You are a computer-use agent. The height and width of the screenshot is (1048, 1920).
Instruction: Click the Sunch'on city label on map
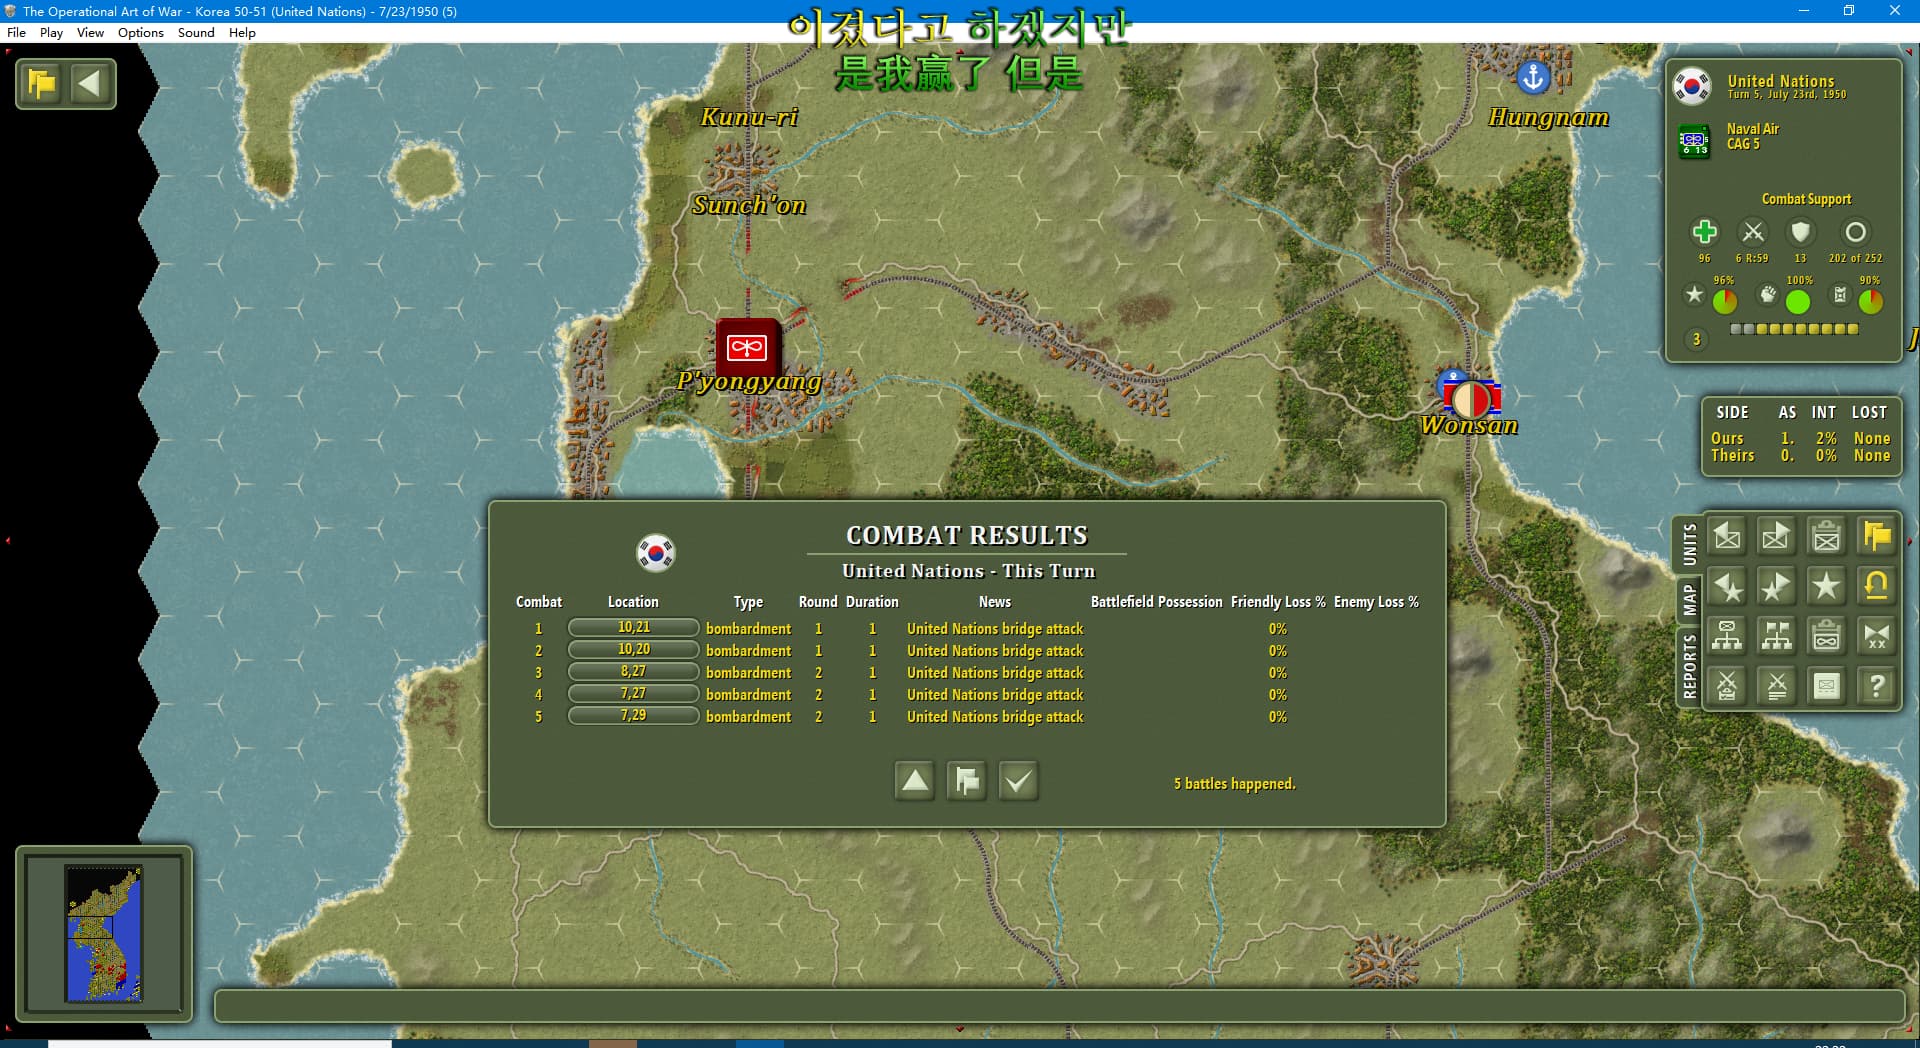tap(749, 205)
